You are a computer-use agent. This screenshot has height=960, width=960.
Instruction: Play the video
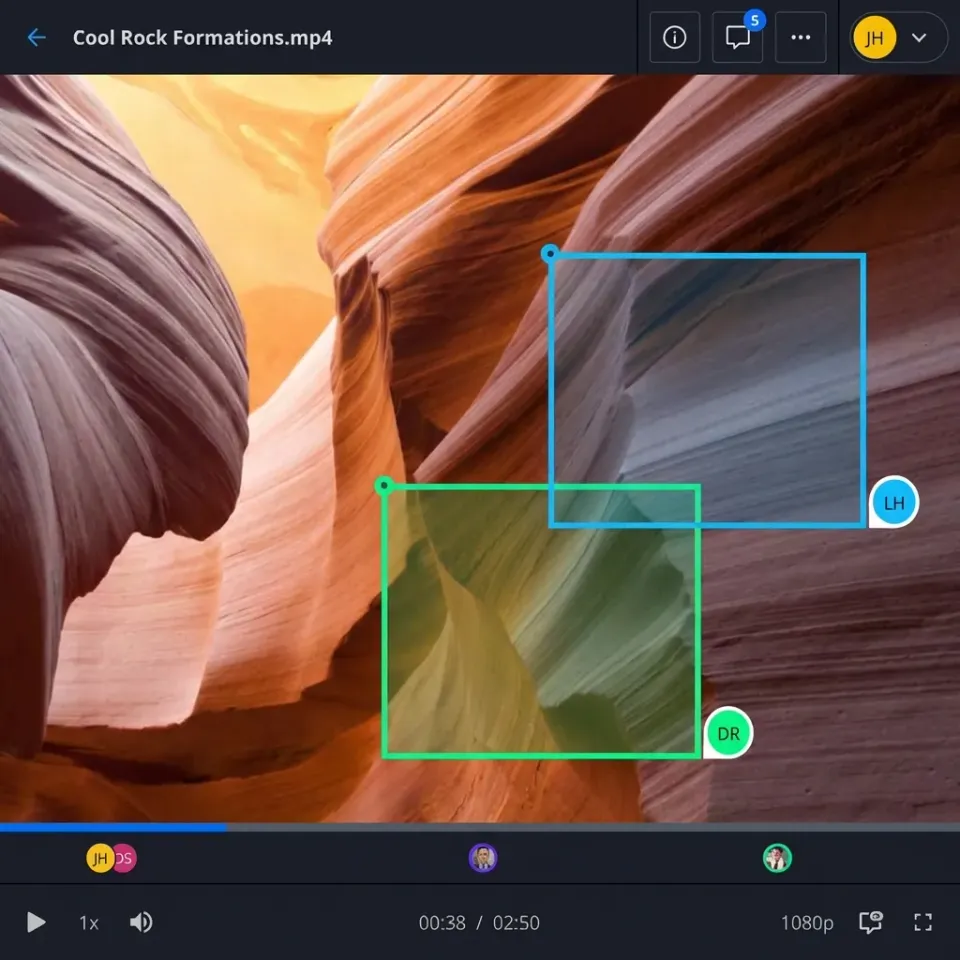click(35, 922)
